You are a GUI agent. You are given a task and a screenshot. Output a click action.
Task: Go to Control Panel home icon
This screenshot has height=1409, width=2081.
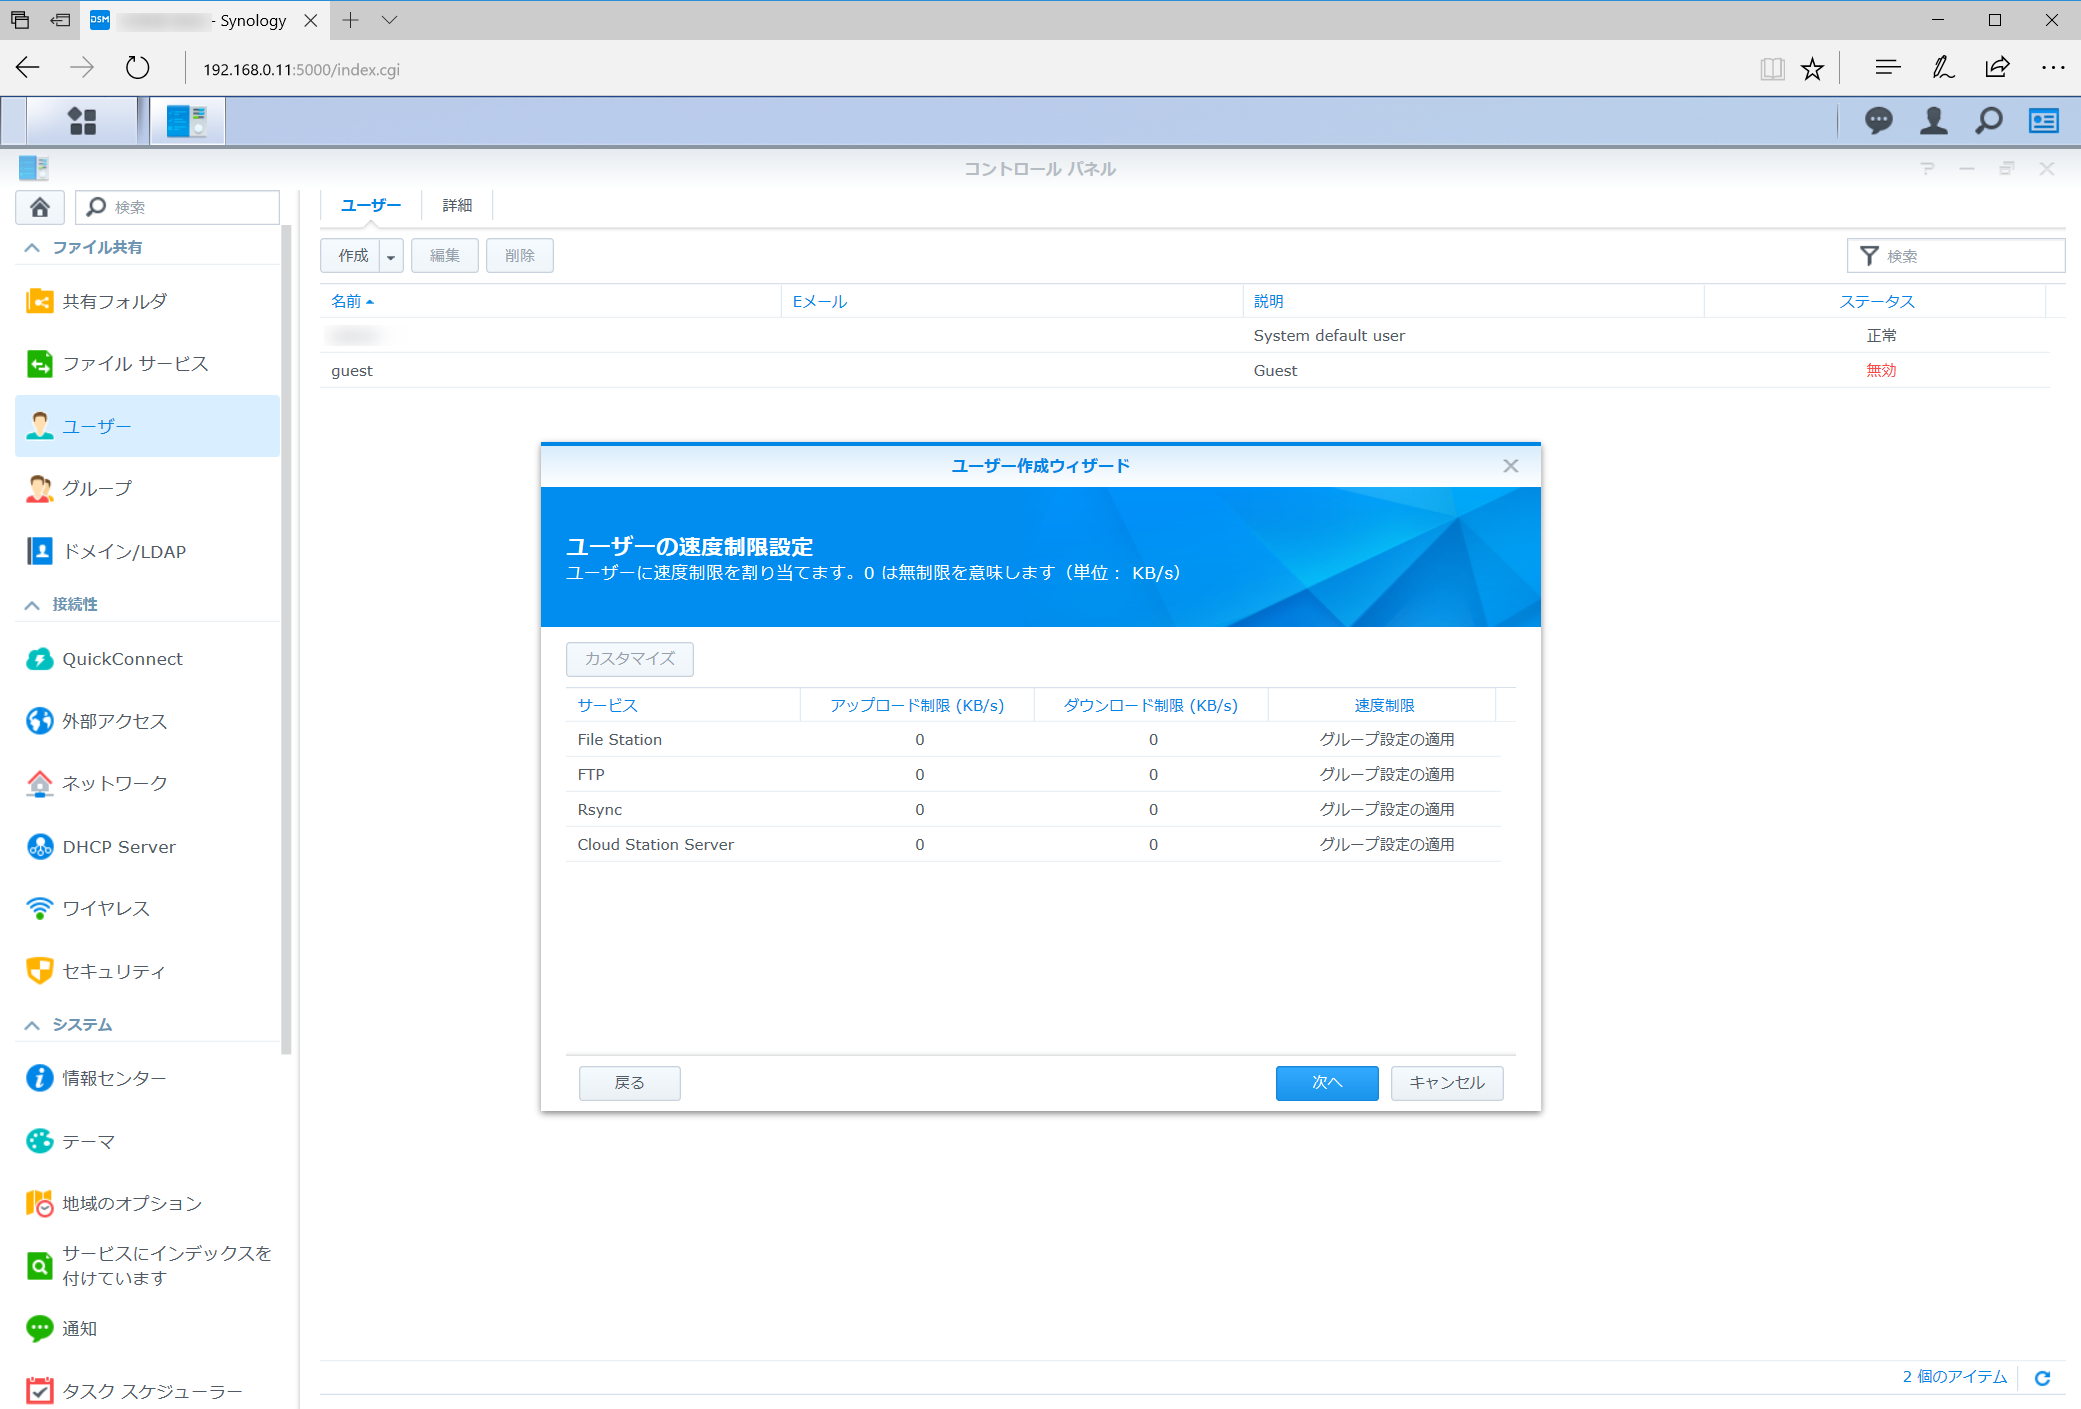click(40, 207)
